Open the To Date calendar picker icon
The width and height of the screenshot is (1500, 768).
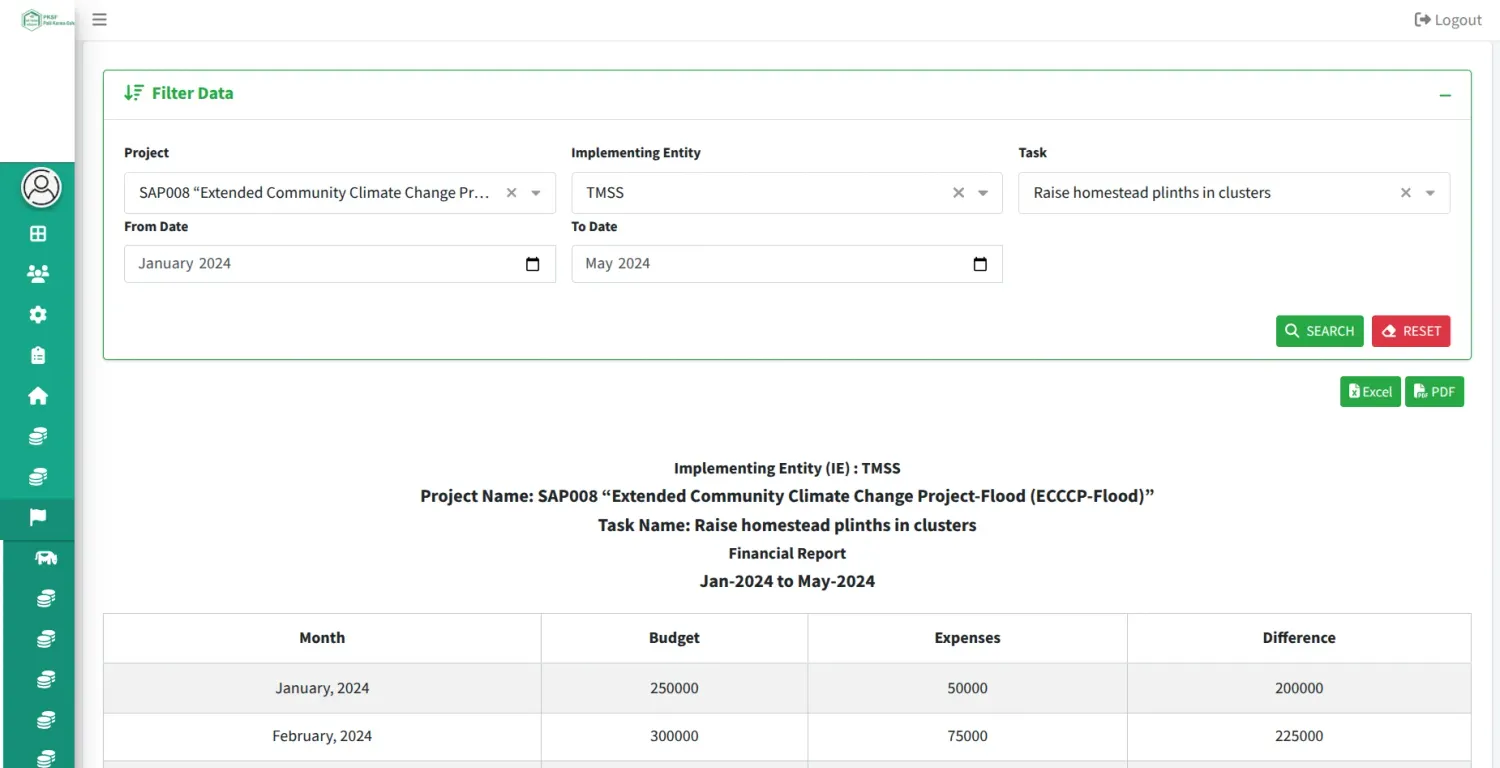tap(980, 264)
